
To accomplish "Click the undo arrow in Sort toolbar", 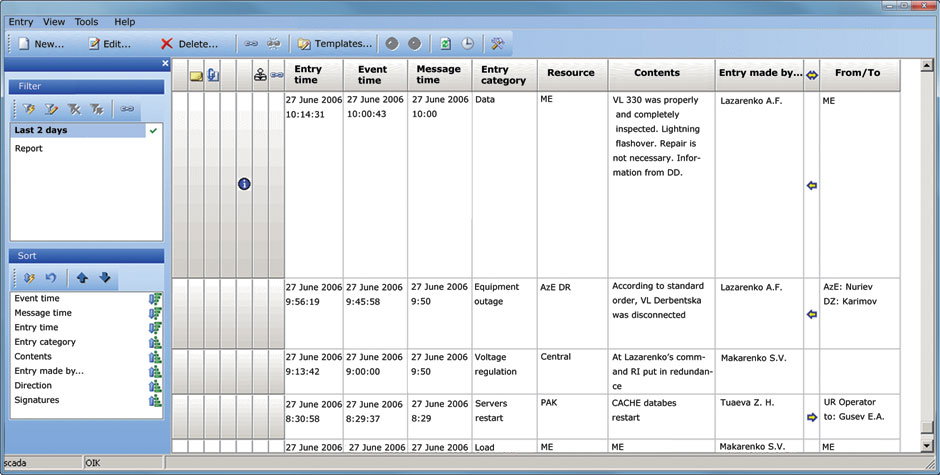I will tap(51, 278).
